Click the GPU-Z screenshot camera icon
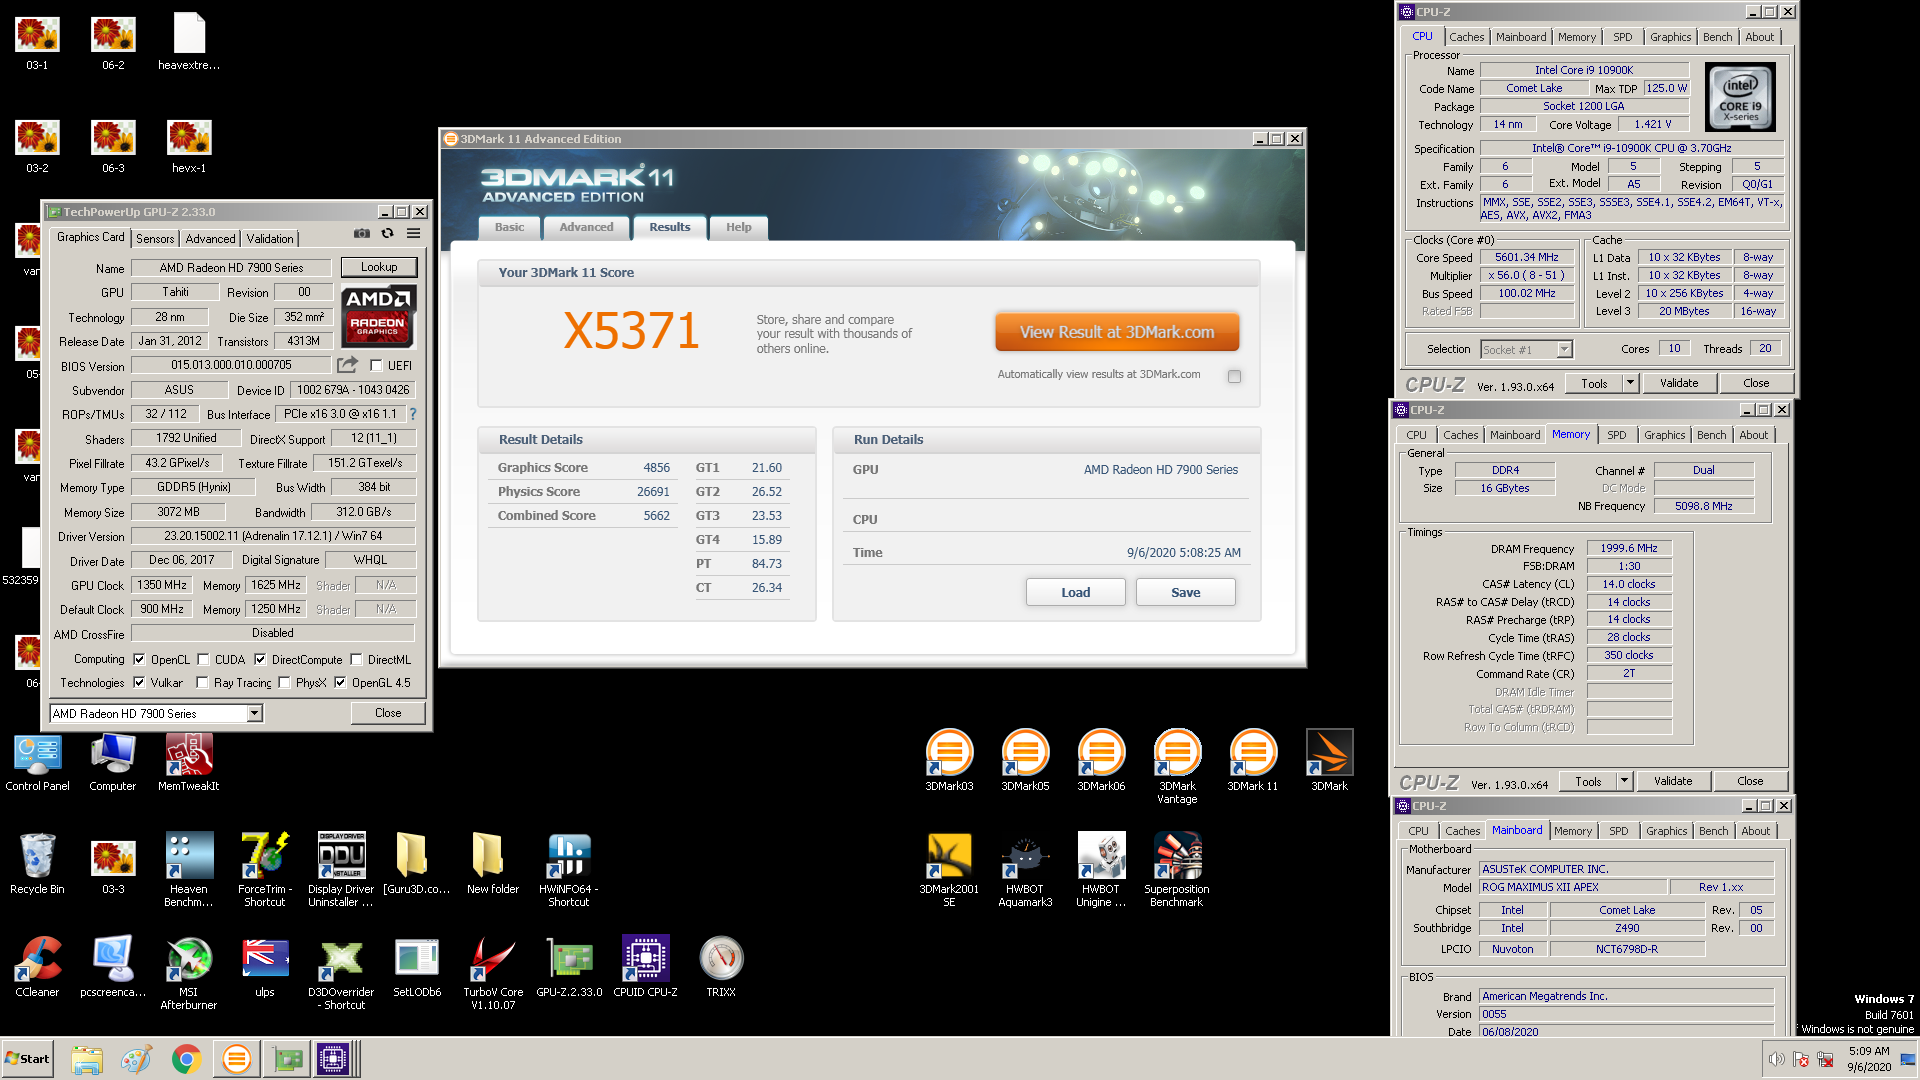The height and width of the screenshot is (1080, 1920). (361, 234)
